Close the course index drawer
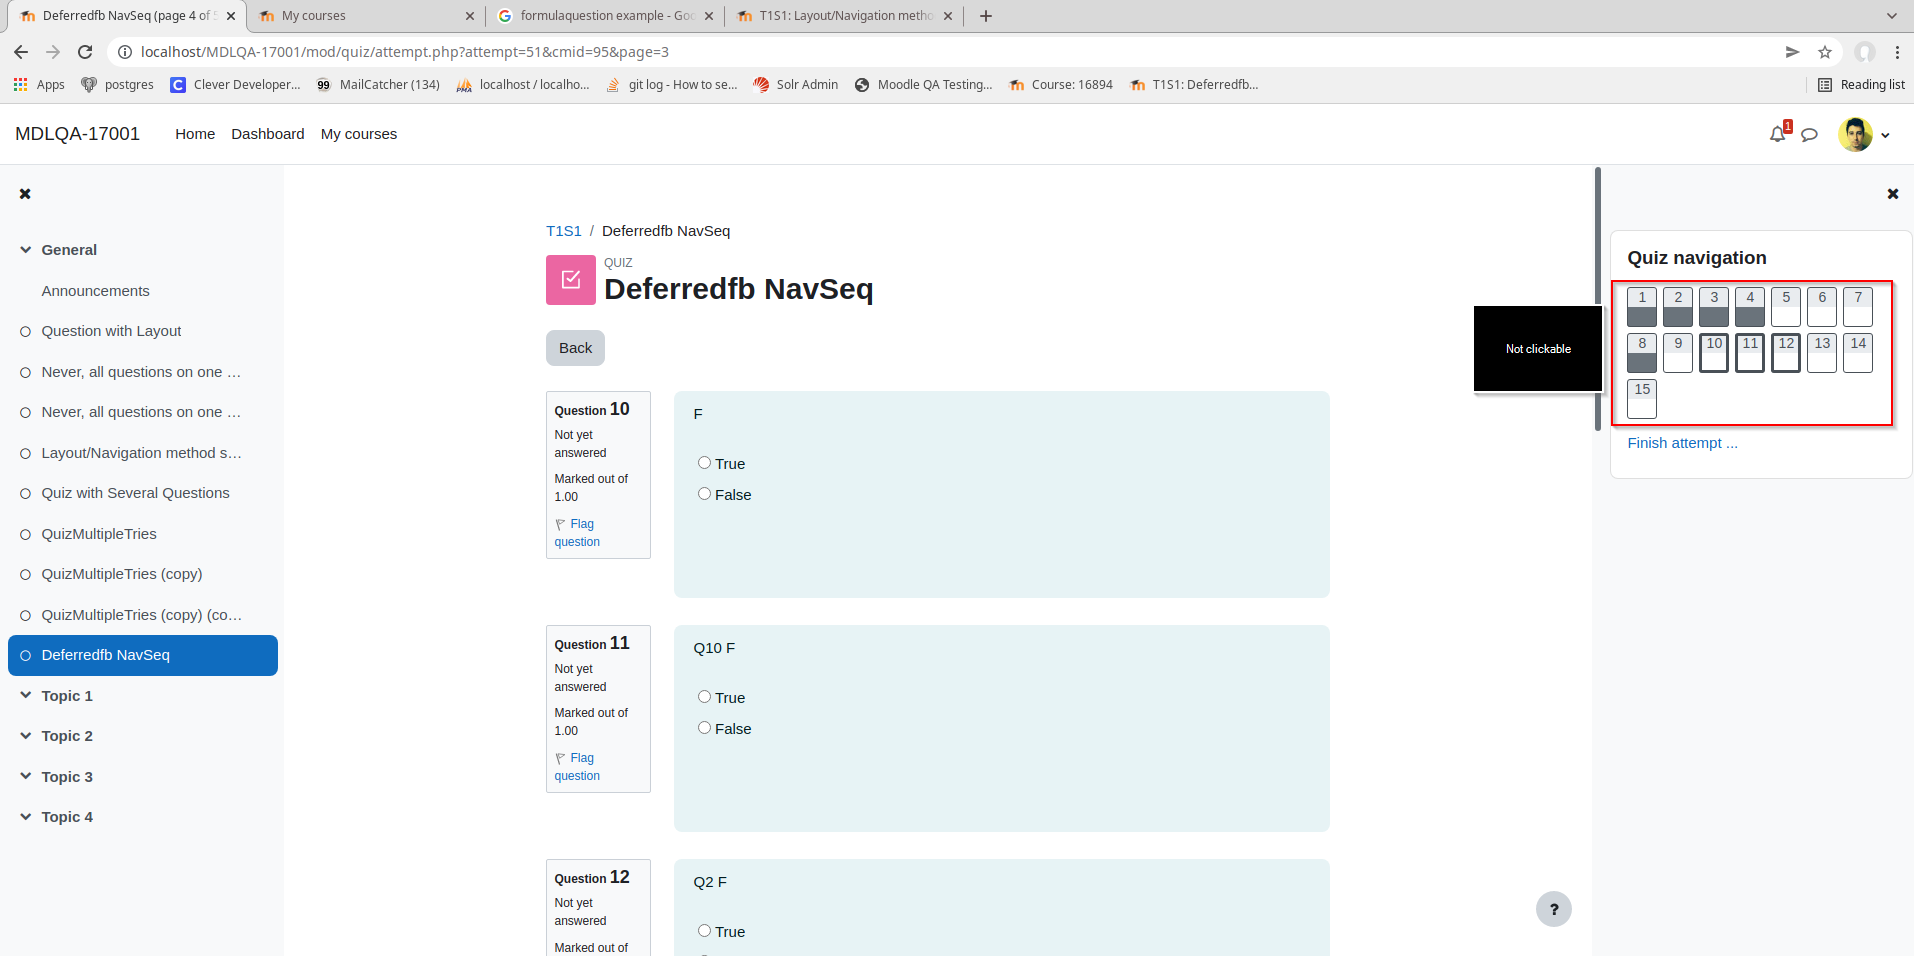 [25, 194]
